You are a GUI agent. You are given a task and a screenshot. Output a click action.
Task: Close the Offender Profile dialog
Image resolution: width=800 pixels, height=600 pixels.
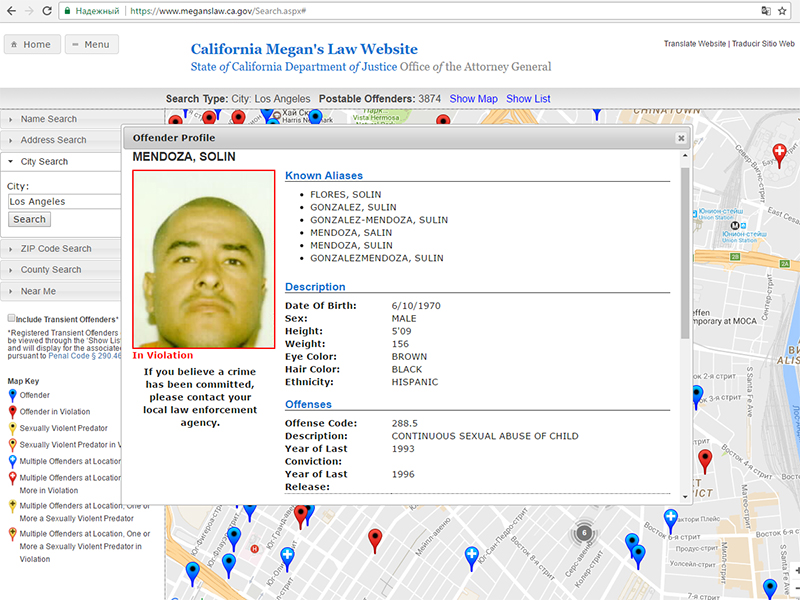tap(681, 138)
